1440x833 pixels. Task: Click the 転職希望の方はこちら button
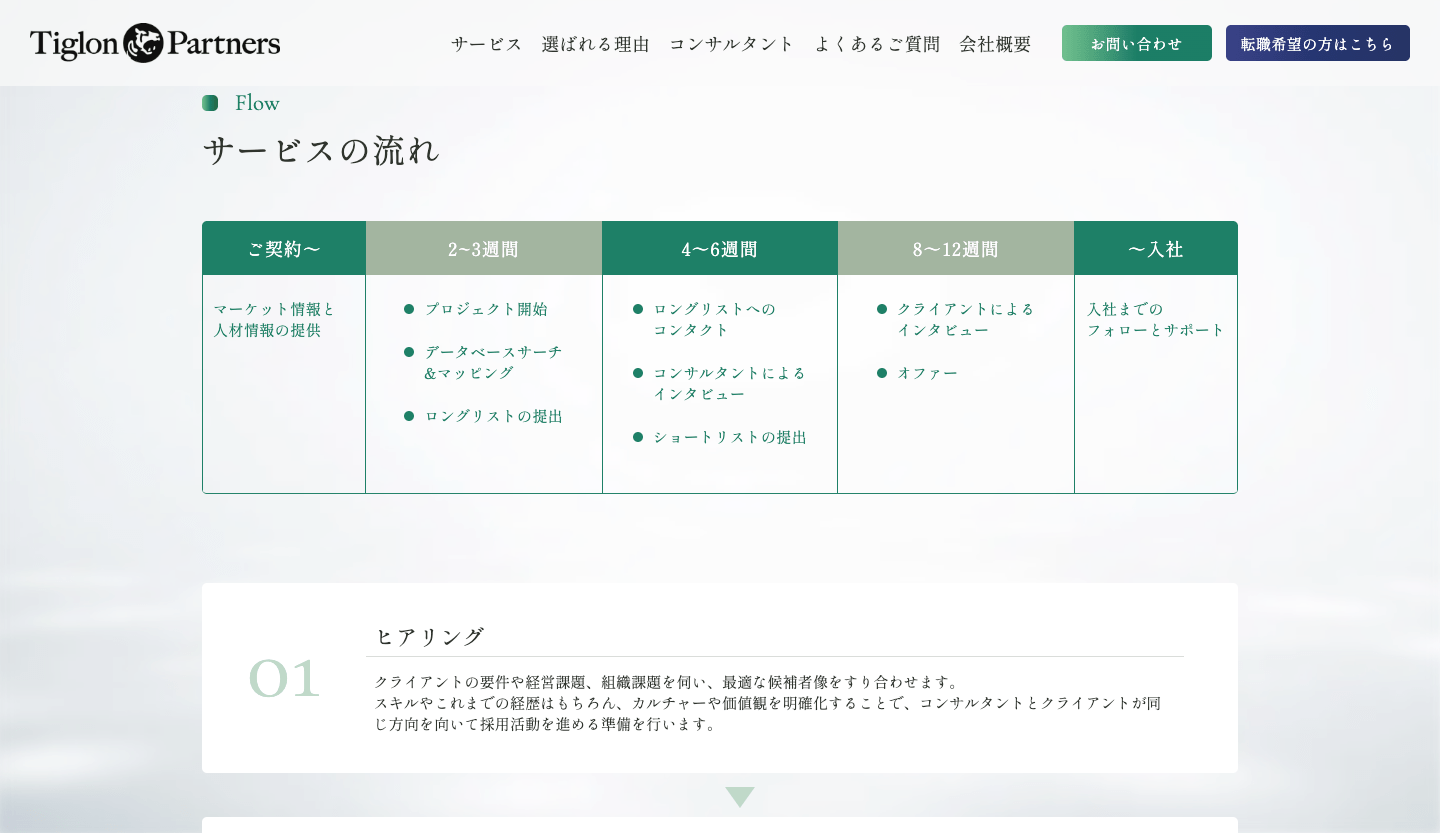pyautogui.click(x=1317, y=43)
